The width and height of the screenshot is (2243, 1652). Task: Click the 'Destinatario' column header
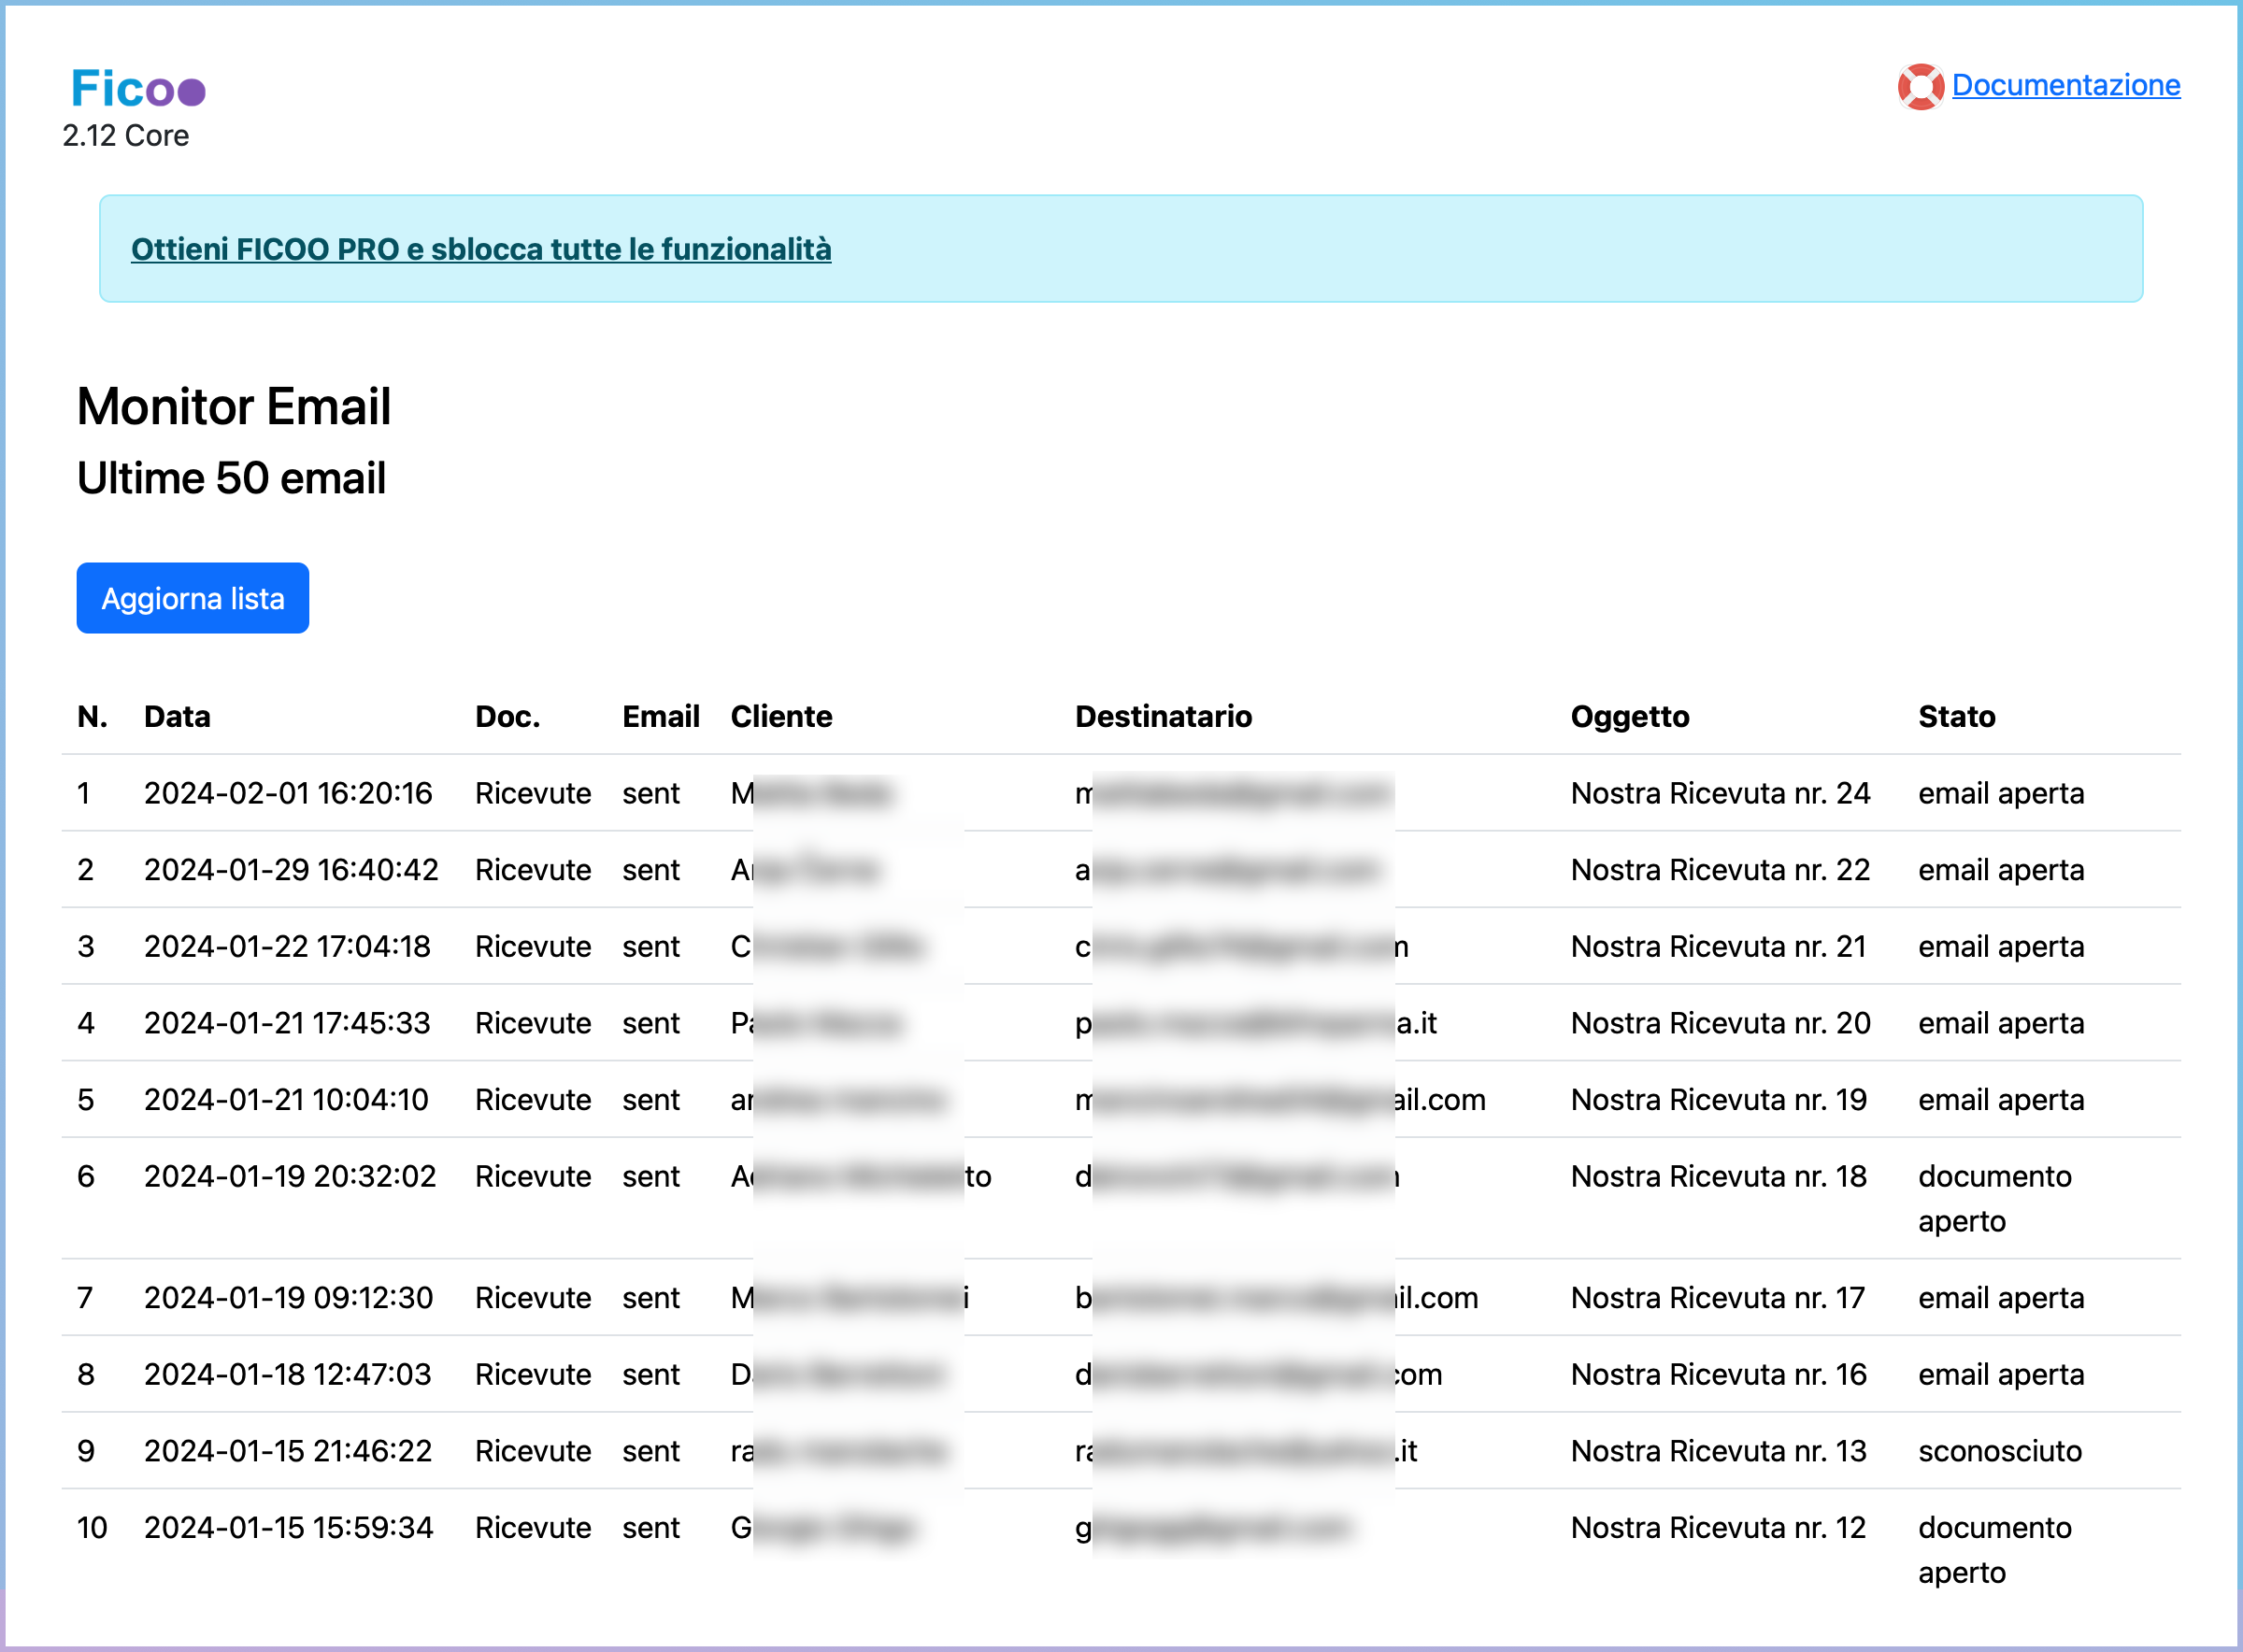point(1164,716)
